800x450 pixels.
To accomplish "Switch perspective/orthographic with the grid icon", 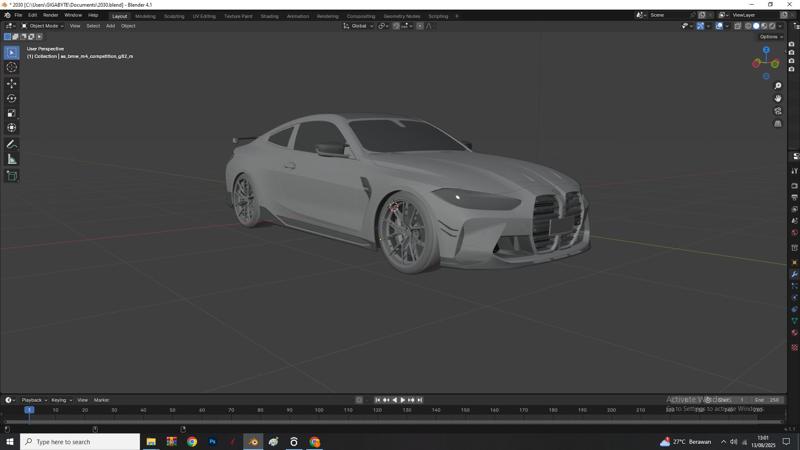I will [x=778, y=123].
